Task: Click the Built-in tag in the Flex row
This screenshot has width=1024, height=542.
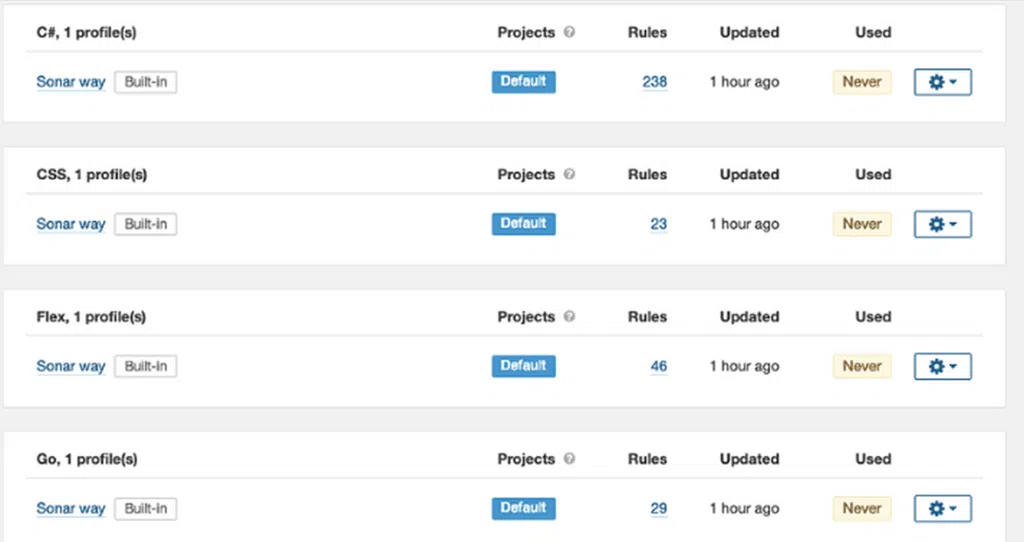Action: (x=146, y=366)
